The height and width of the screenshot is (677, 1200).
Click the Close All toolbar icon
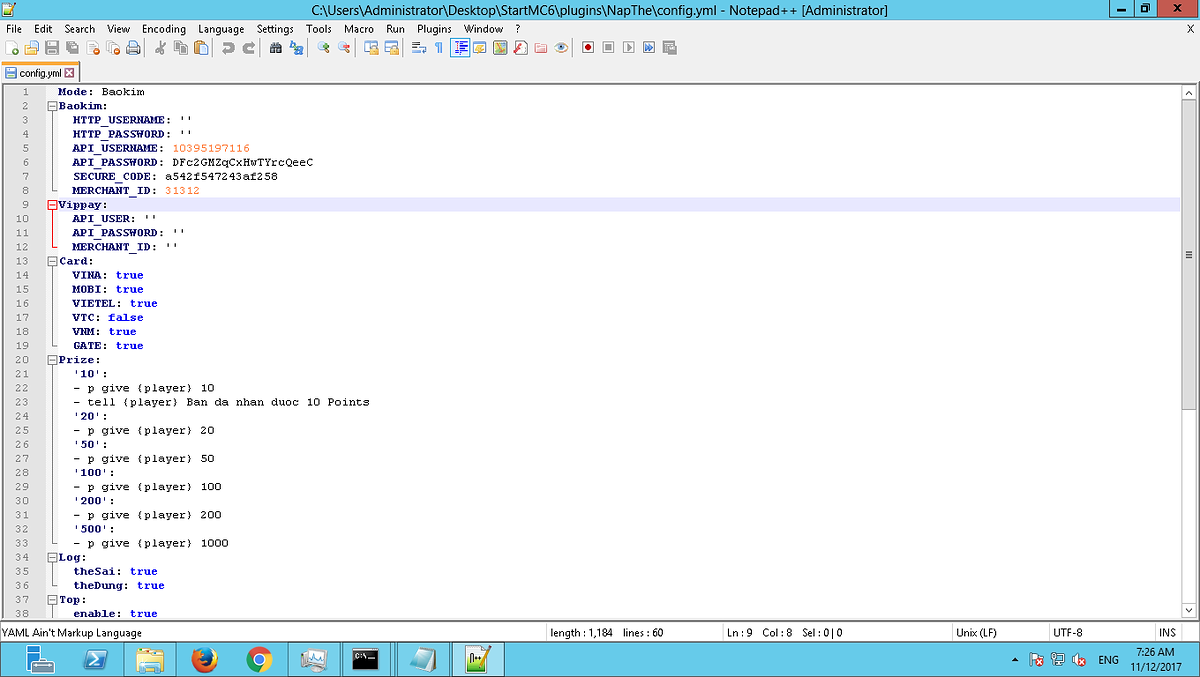click(112, 47)
